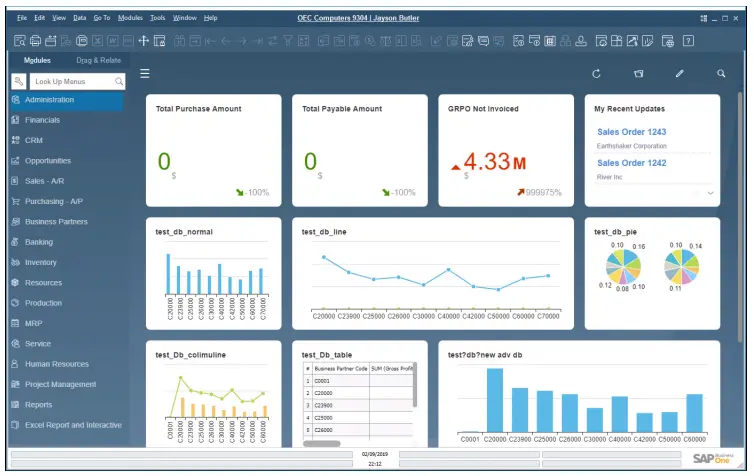Viewport: 754px width, 476px height.
Task: Select row C23900 in test_Db_table
Action: [358, 405]
